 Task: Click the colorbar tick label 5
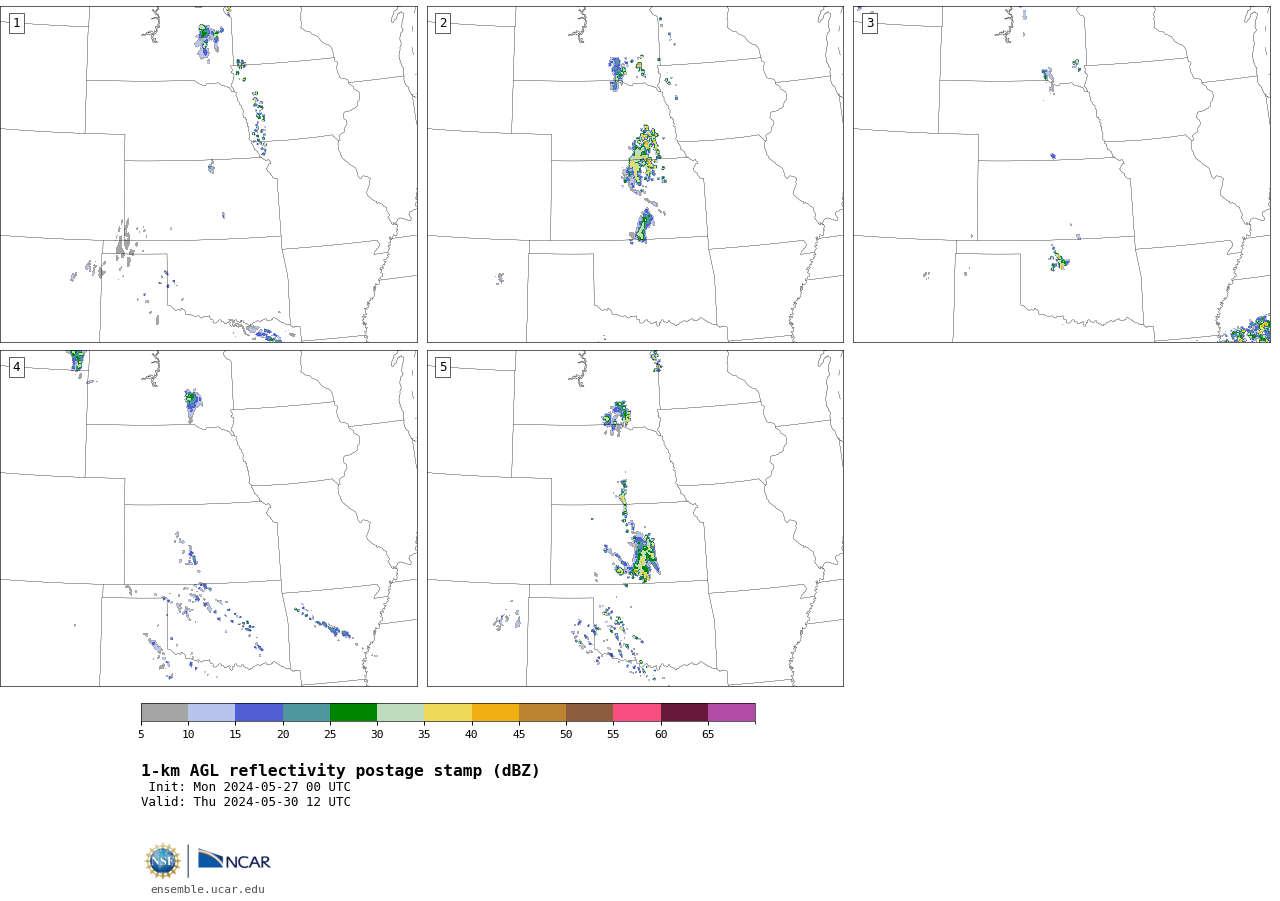(141, 735)
